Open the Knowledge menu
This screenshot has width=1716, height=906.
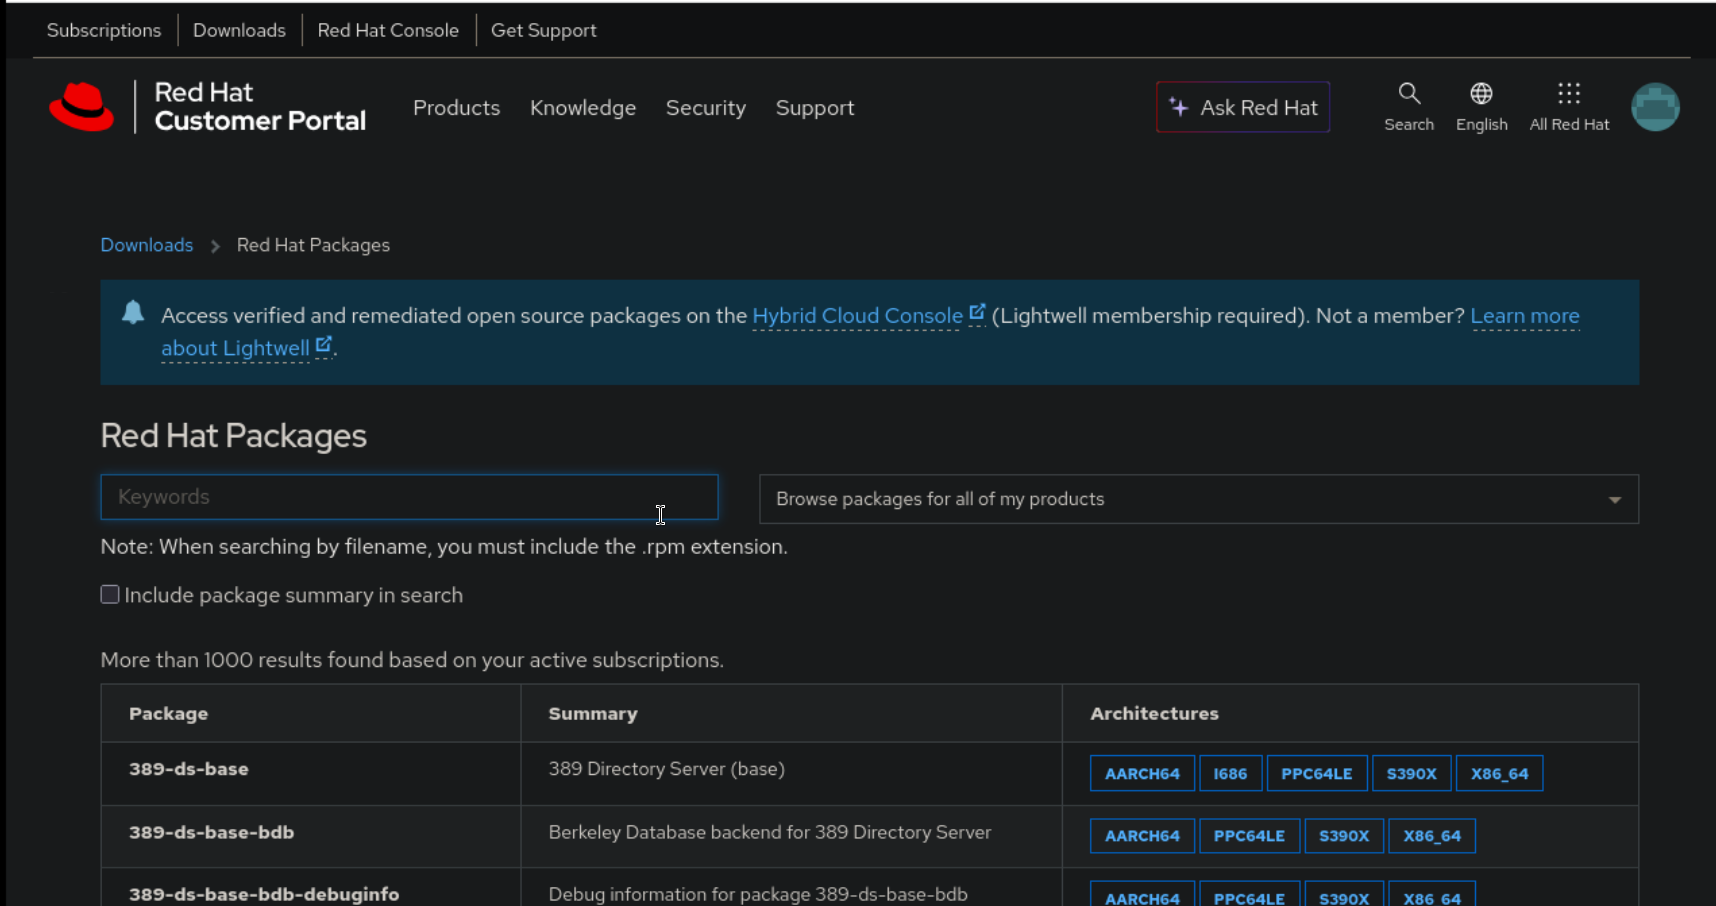[583, 108]
